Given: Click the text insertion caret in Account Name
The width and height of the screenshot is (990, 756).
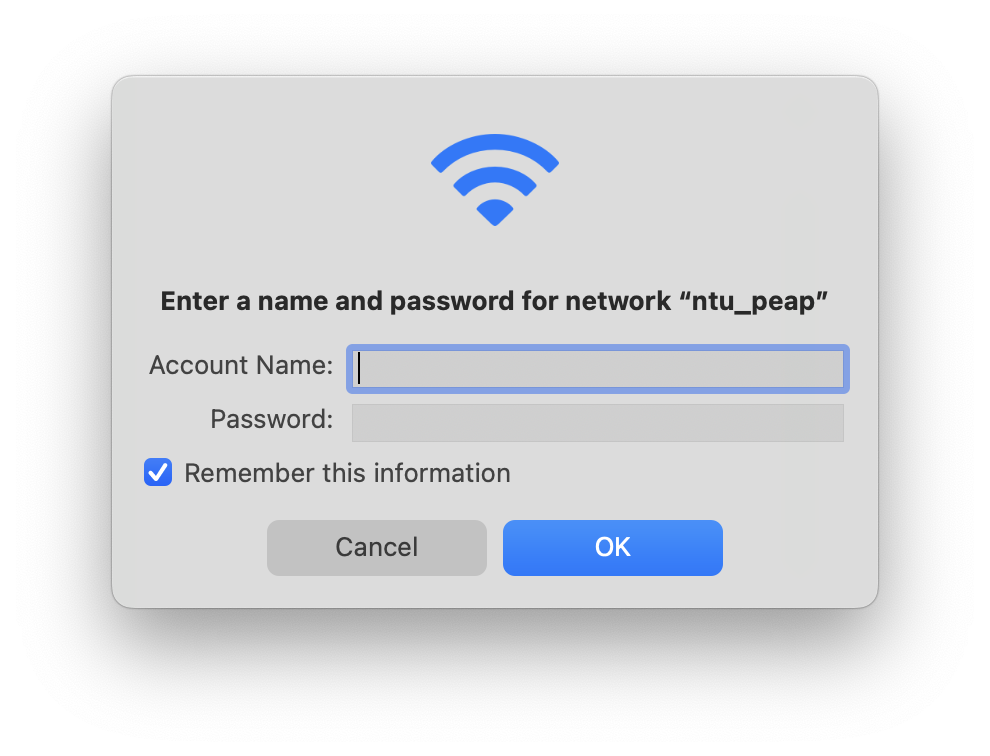Looking at the screenshot, I should [x=359, y=369].
